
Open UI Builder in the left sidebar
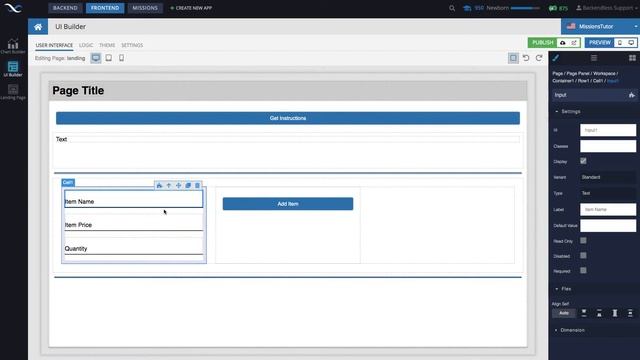point(13,69)
